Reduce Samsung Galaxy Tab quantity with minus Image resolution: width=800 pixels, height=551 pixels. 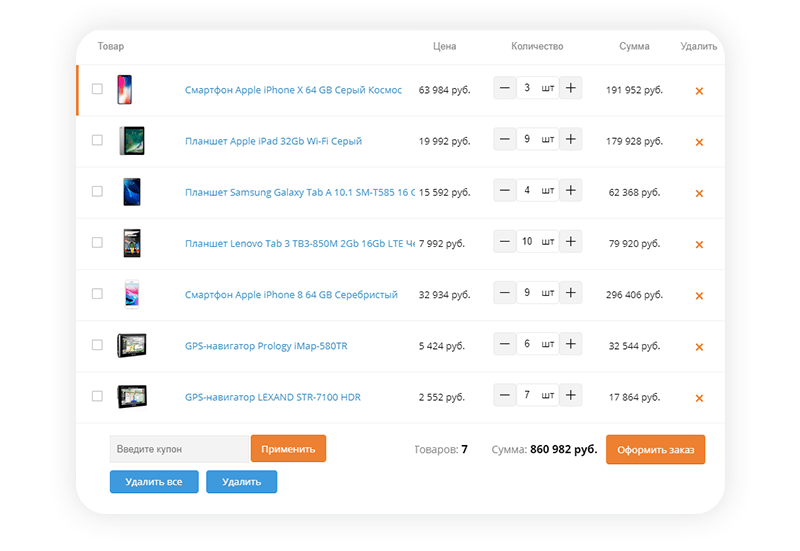[x=505, y=190]
